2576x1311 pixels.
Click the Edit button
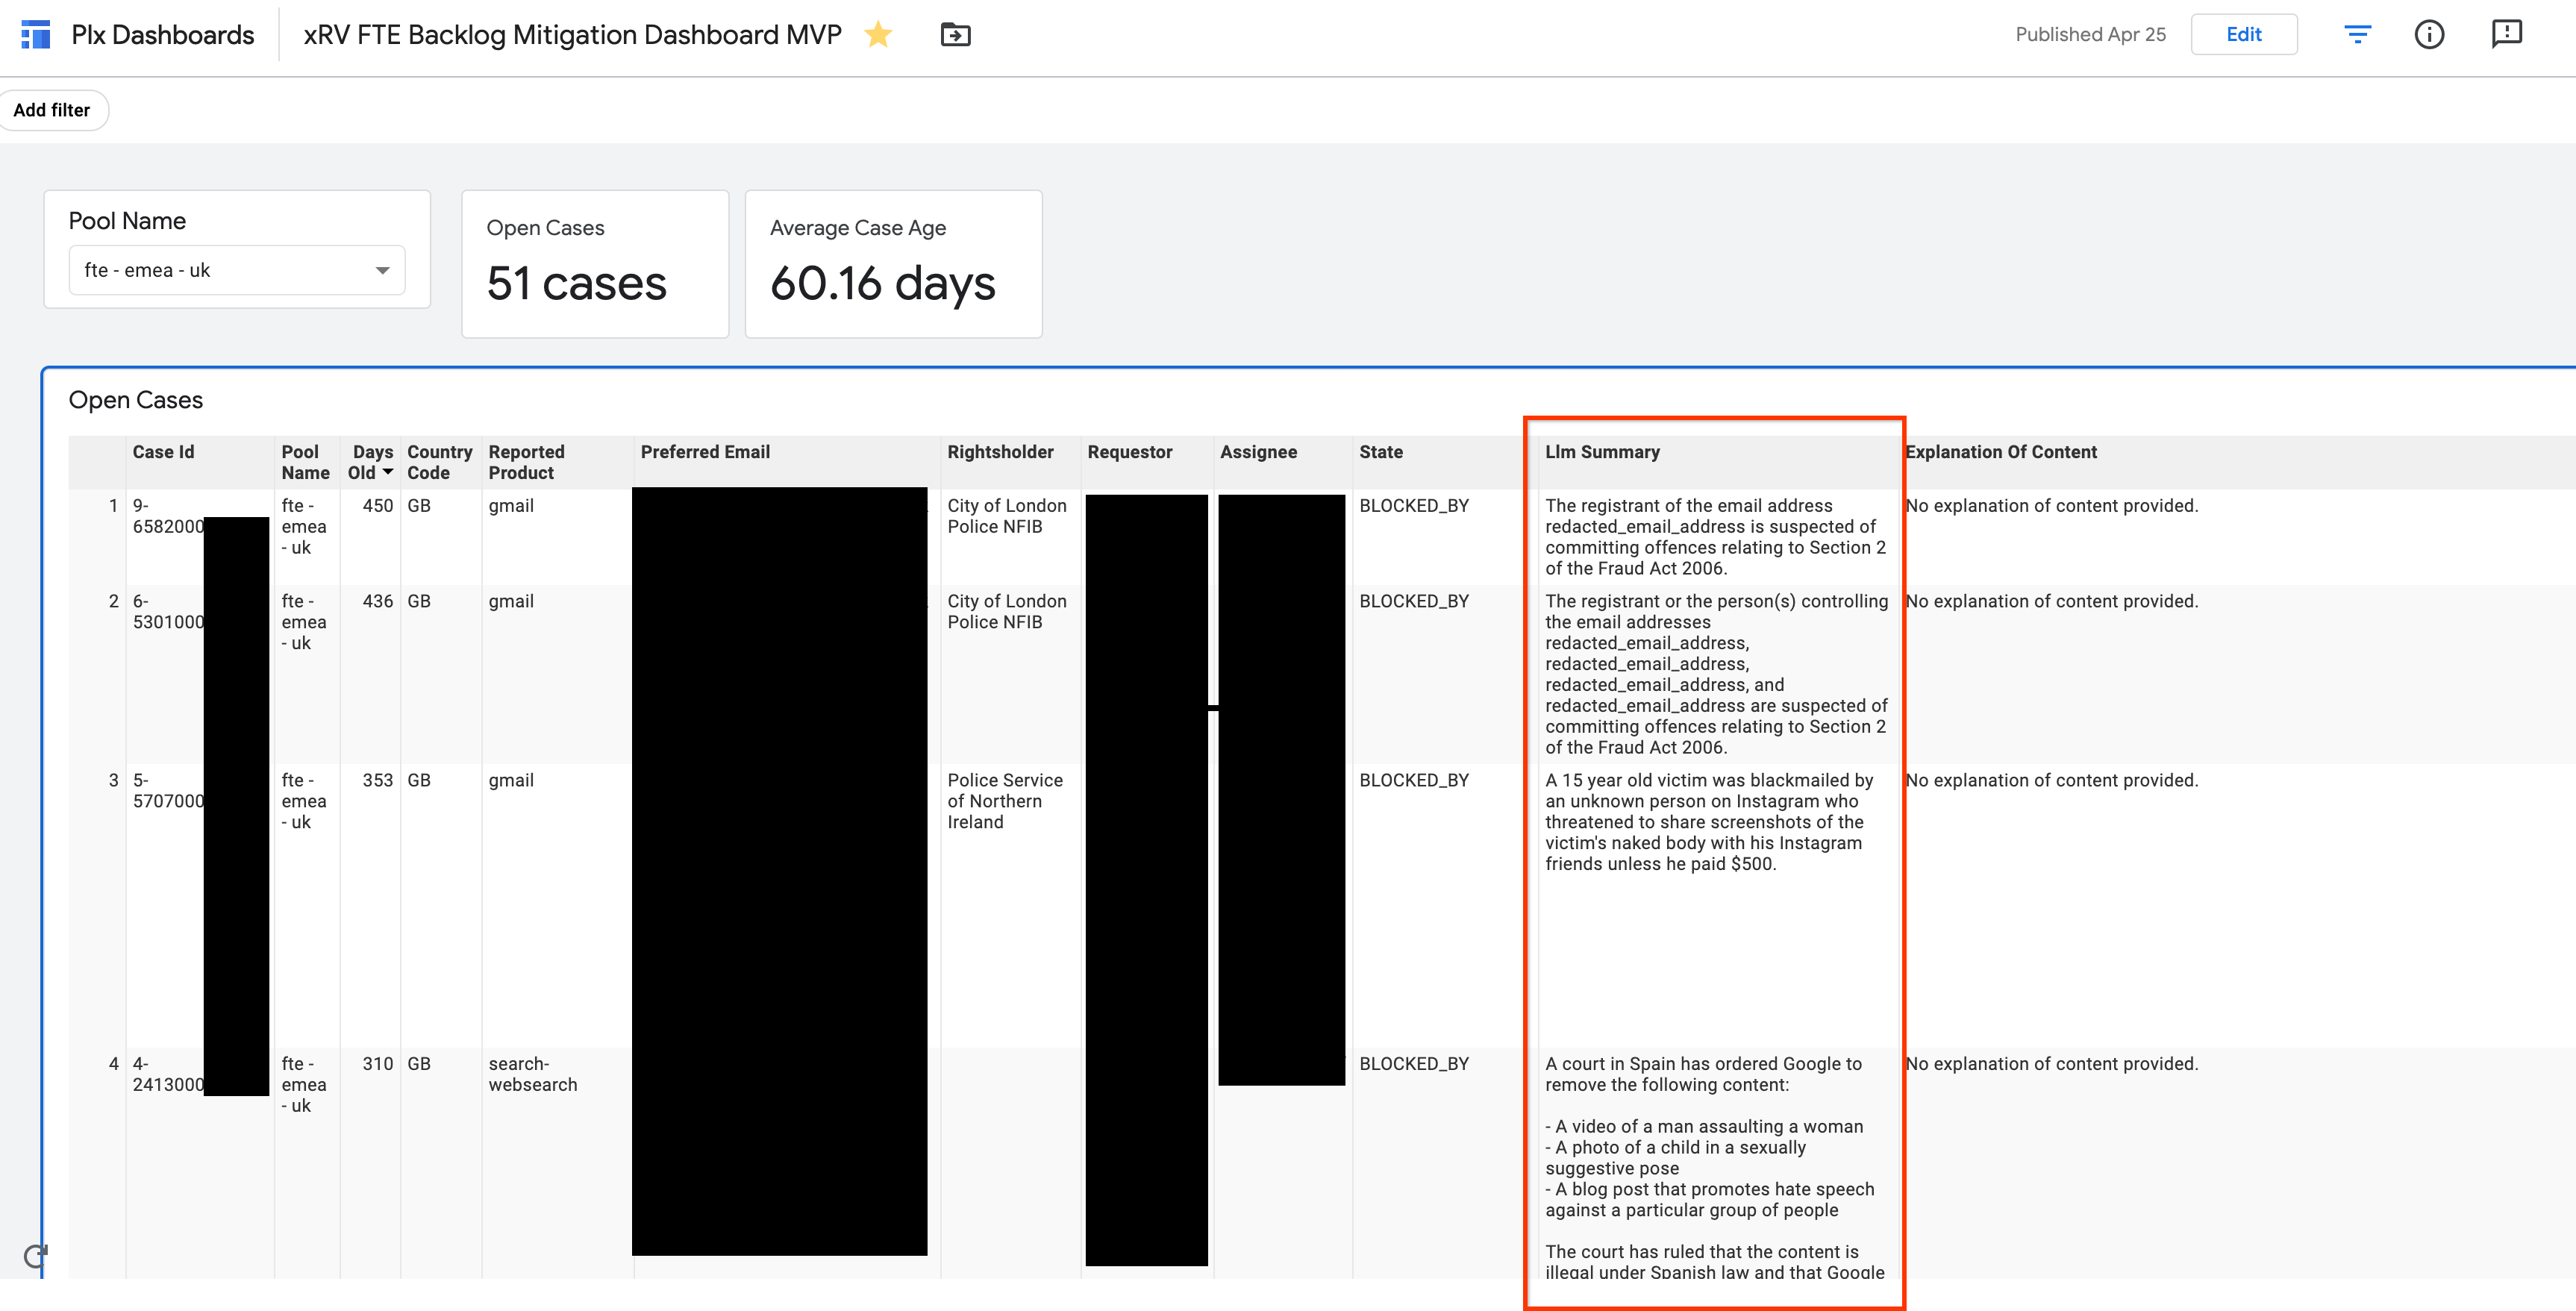[x=2243, y=35]
